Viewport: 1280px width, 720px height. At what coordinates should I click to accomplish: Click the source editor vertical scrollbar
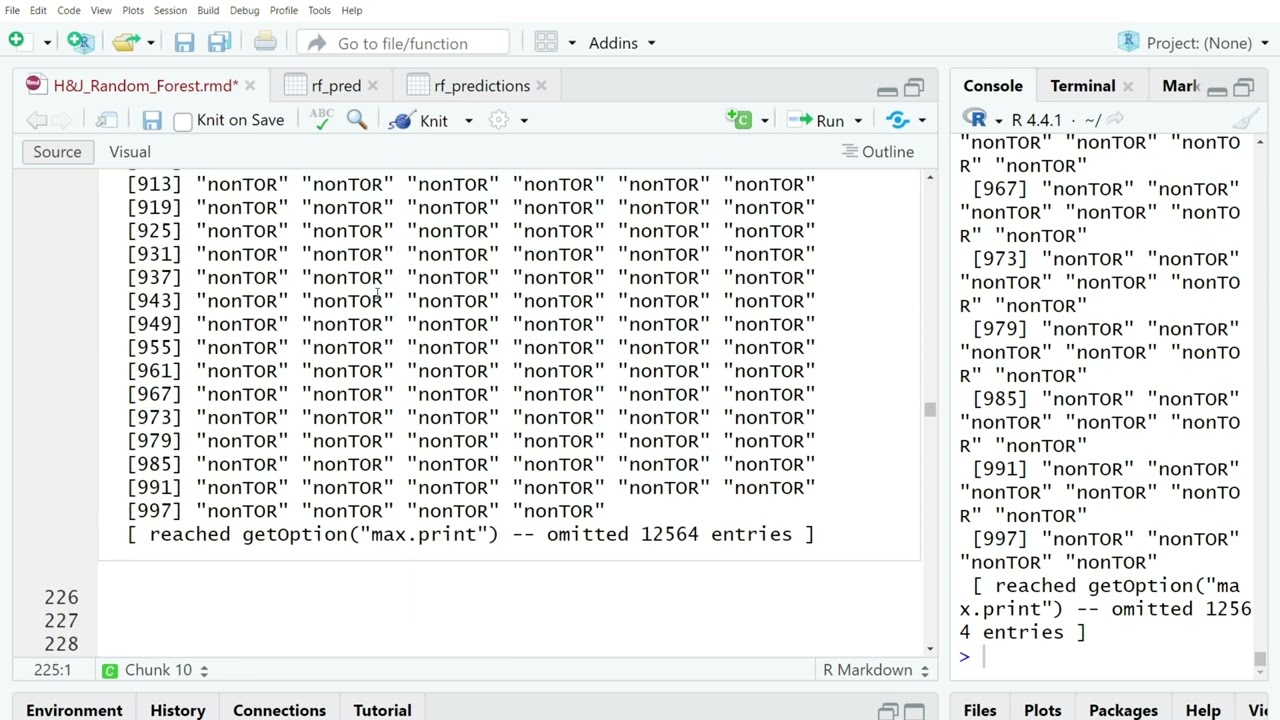929,410
